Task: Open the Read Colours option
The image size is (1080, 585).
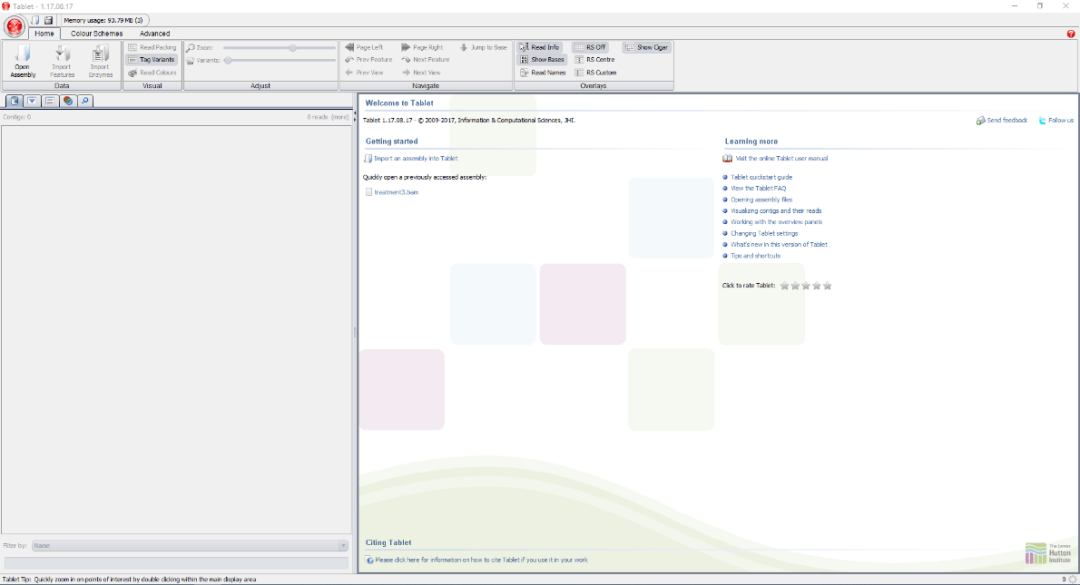Action: 152,72
